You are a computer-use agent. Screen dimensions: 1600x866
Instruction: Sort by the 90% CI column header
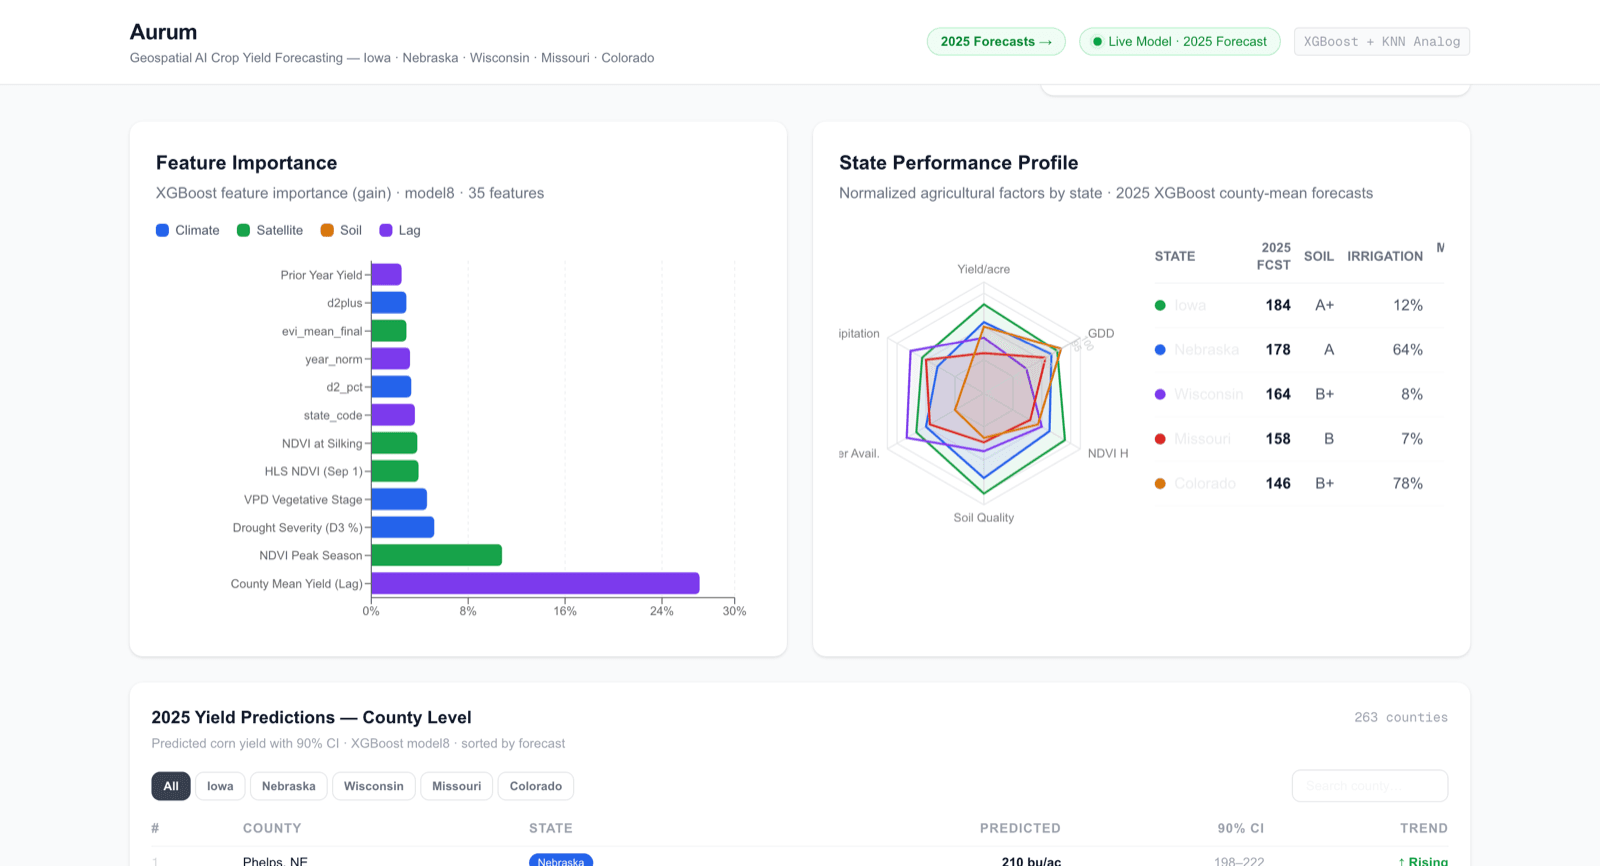[1241, 828]
